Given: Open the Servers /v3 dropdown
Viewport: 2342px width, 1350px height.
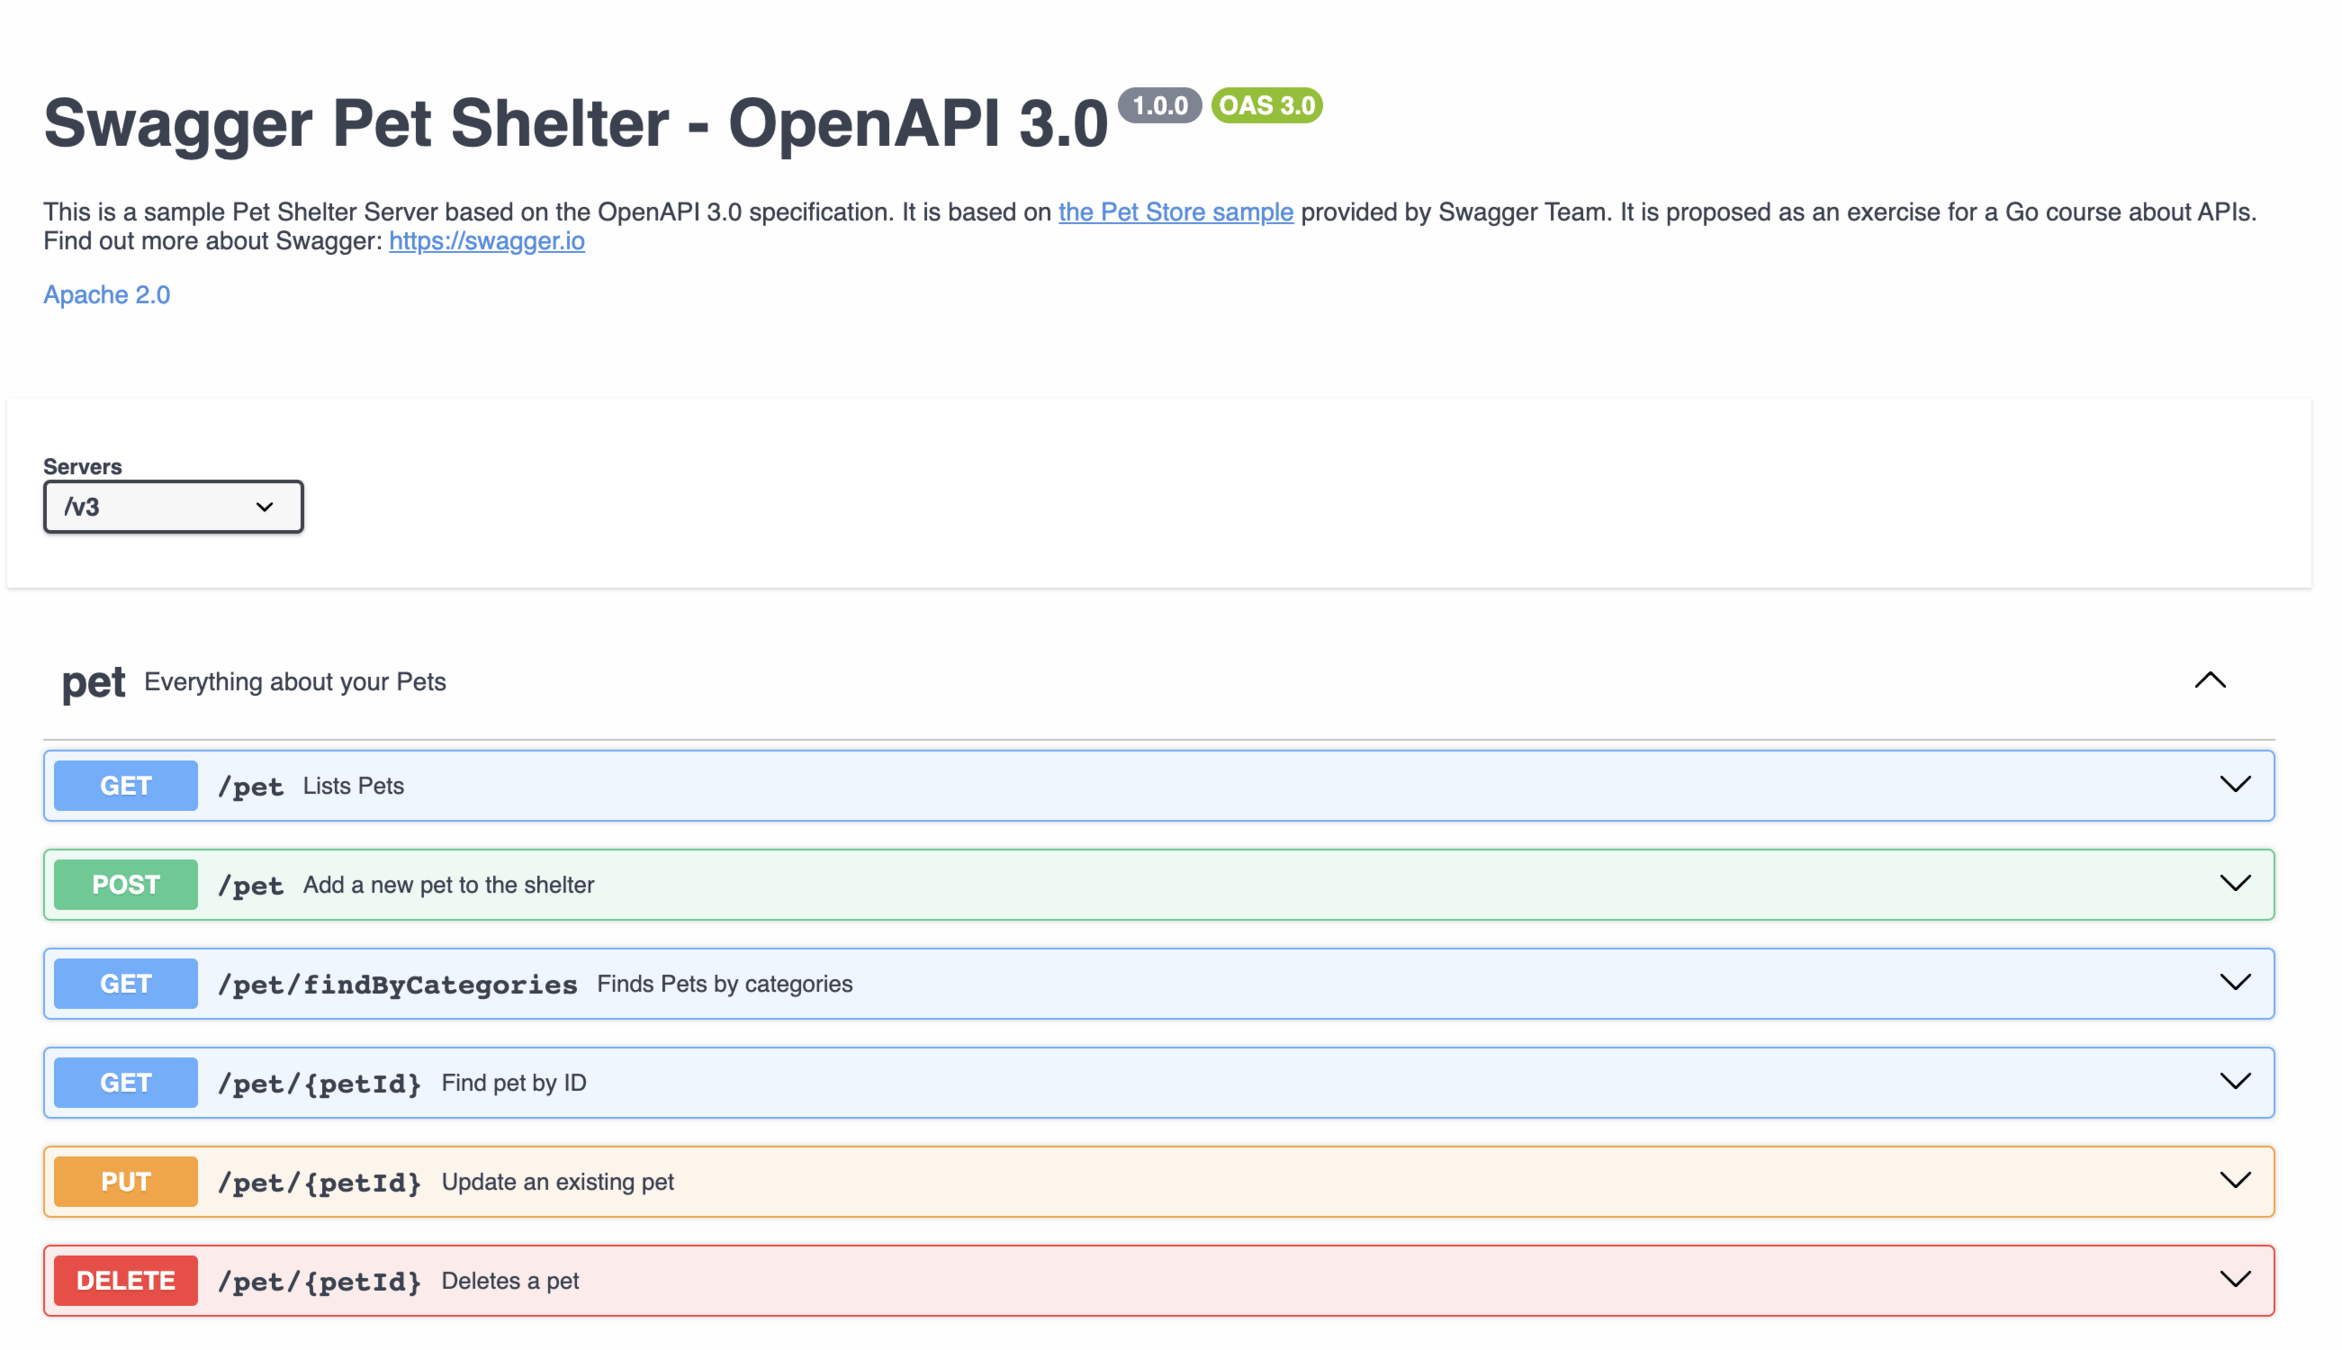Looking at the screenshot, I should (x=173, y=507).
